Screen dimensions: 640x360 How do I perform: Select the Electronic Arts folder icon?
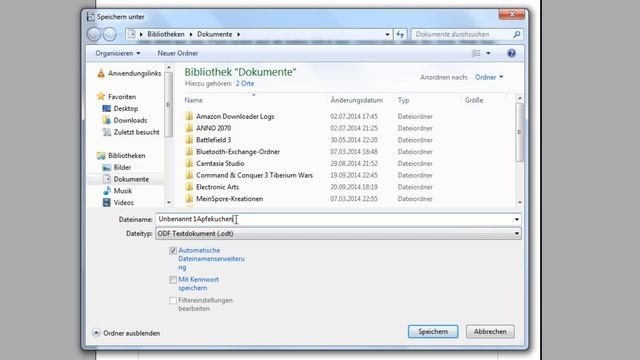(189, 187)
